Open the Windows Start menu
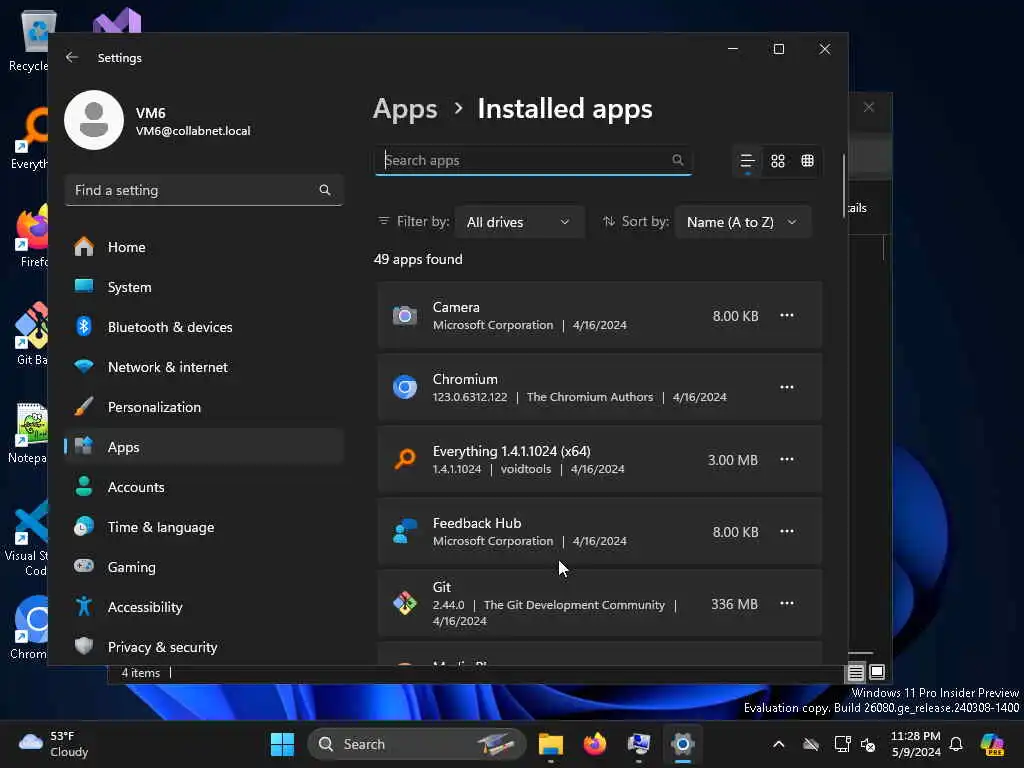 point(282,744)
